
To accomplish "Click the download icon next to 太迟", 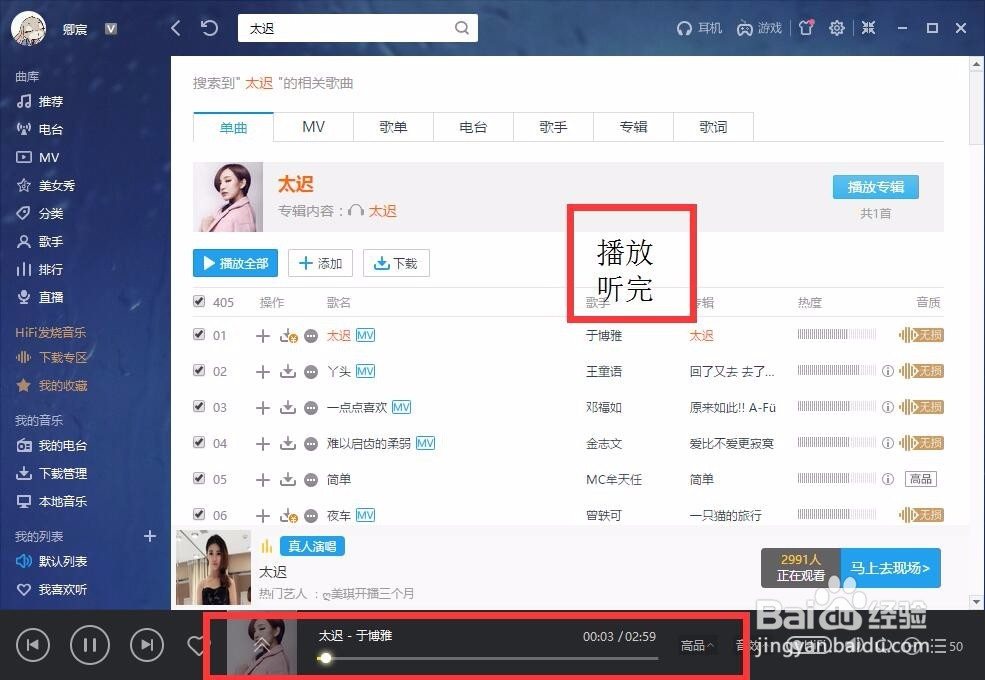I will pyautogui.click(x=286, y=335).
